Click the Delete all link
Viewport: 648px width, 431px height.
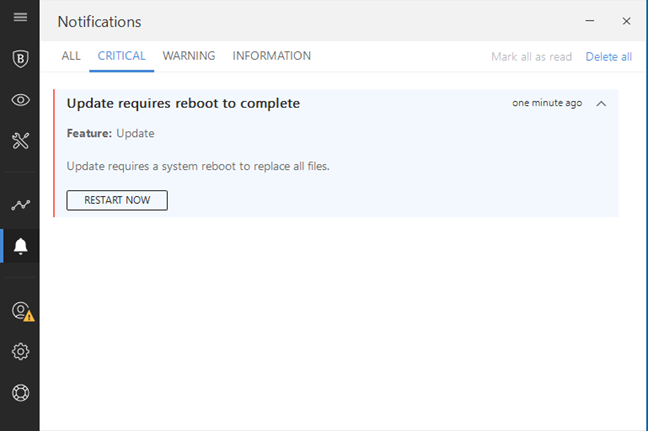coord(608,57)
